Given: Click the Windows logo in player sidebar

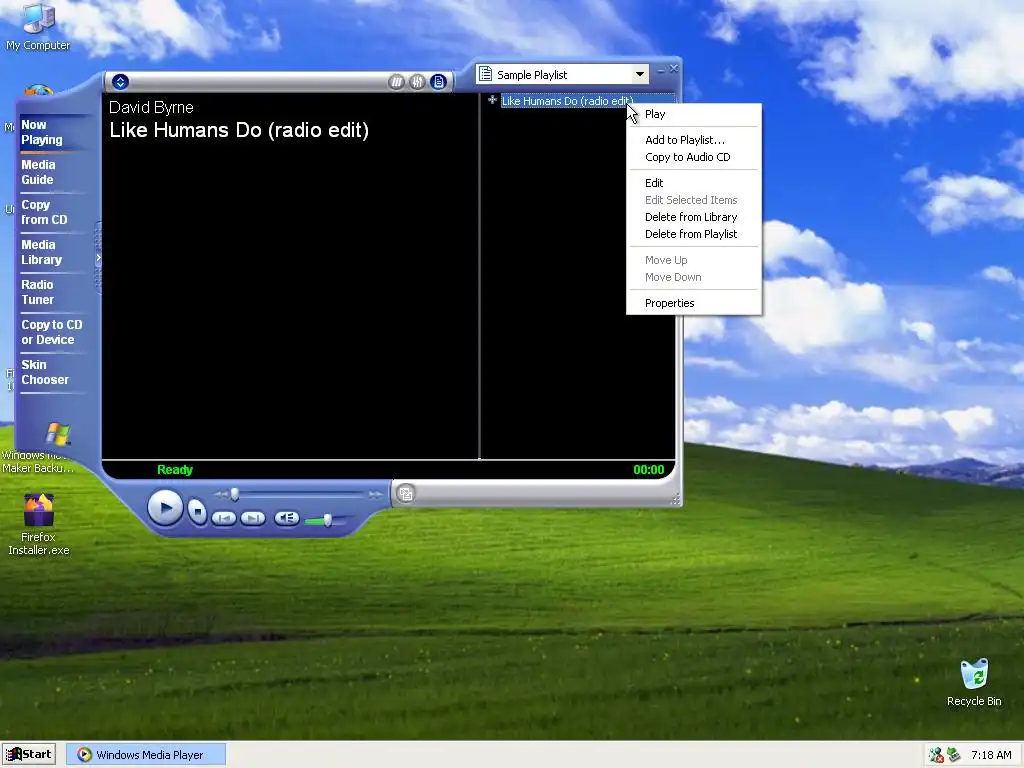Looking at the screenshot, I should tap(58, 434).
